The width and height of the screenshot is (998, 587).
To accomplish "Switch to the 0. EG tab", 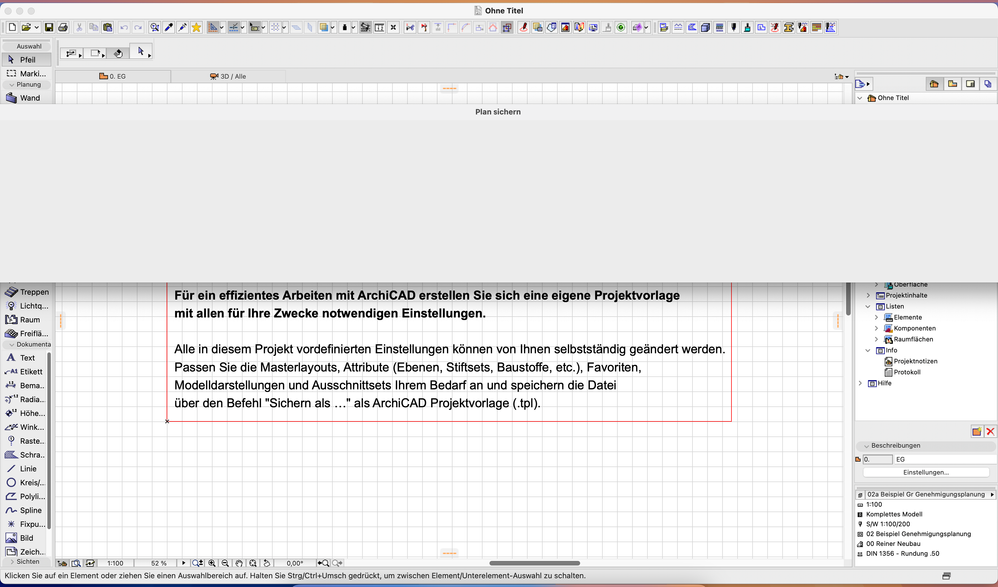I will coord(113,76).
